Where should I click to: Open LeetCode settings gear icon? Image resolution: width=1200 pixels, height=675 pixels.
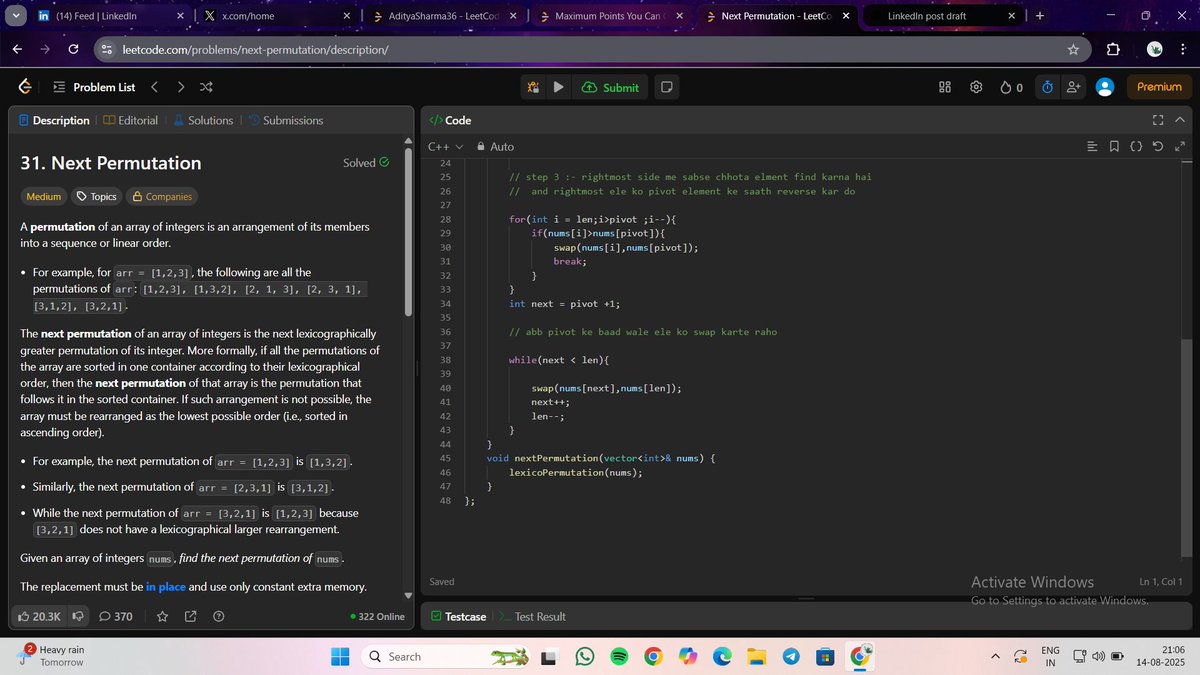977,87
